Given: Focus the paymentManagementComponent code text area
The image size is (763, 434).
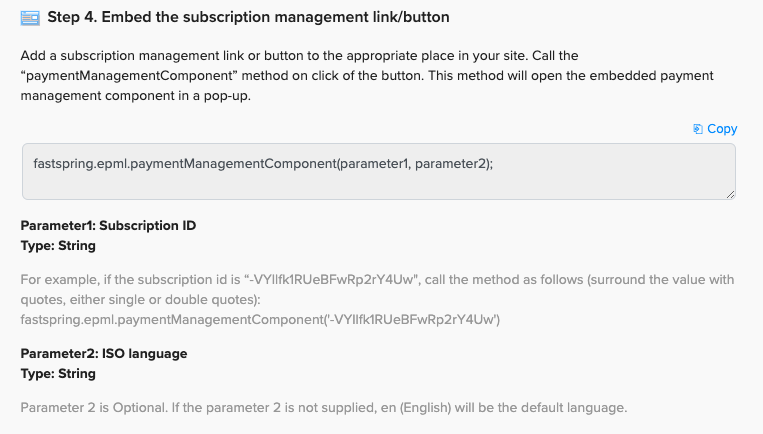Looking at the screenshot, I should (x=379, y=171).
